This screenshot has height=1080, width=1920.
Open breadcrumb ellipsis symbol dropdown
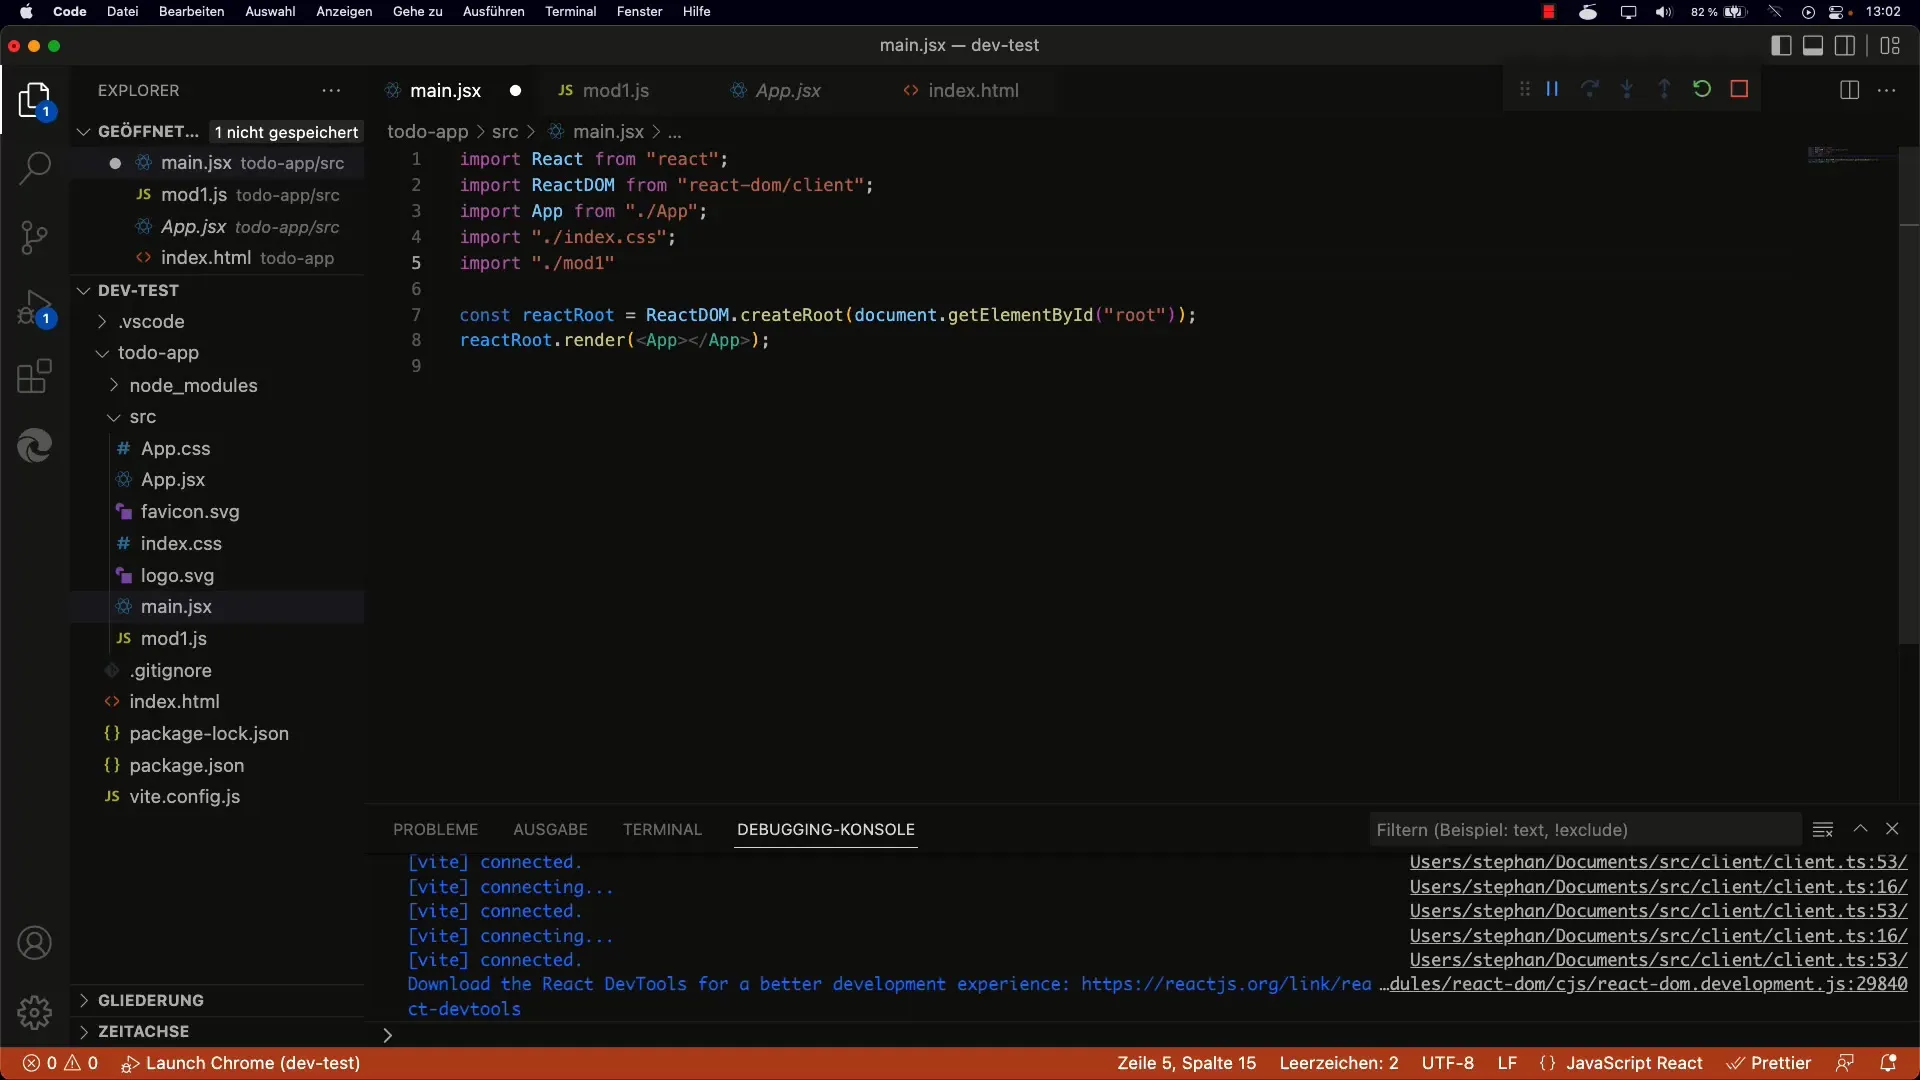point(675,132)
